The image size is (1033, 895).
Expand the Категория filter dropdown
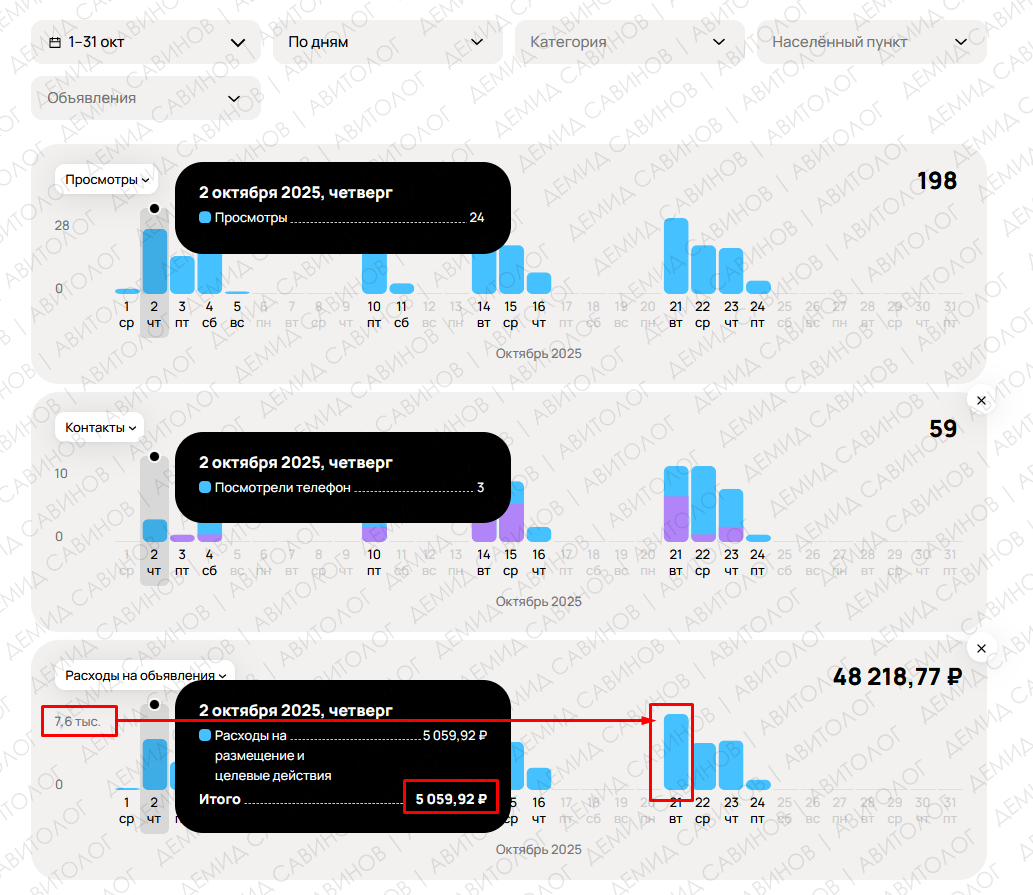(x=629, y=42)
